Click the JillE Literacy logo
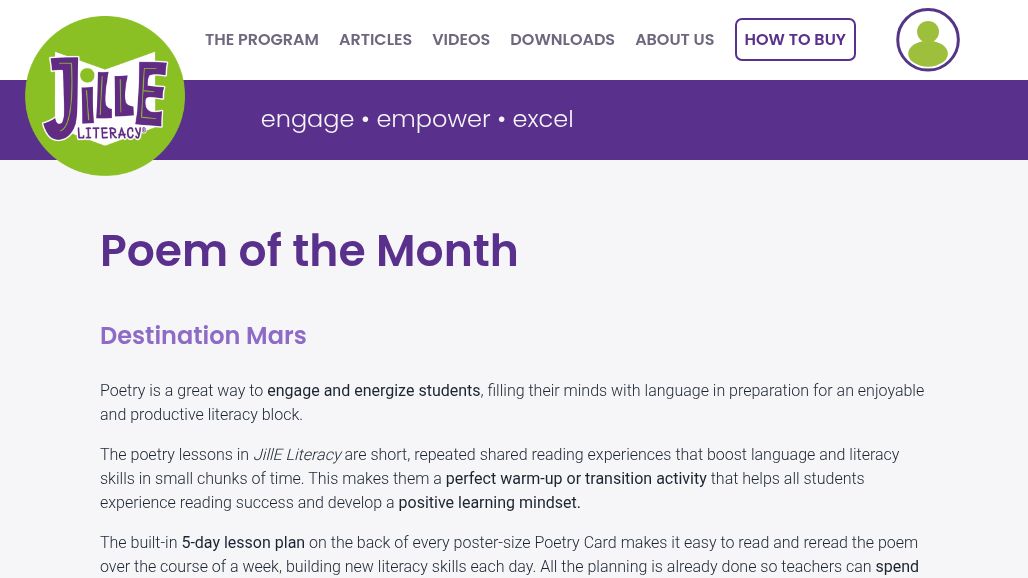1028x578 pixels. click(105, 96)
